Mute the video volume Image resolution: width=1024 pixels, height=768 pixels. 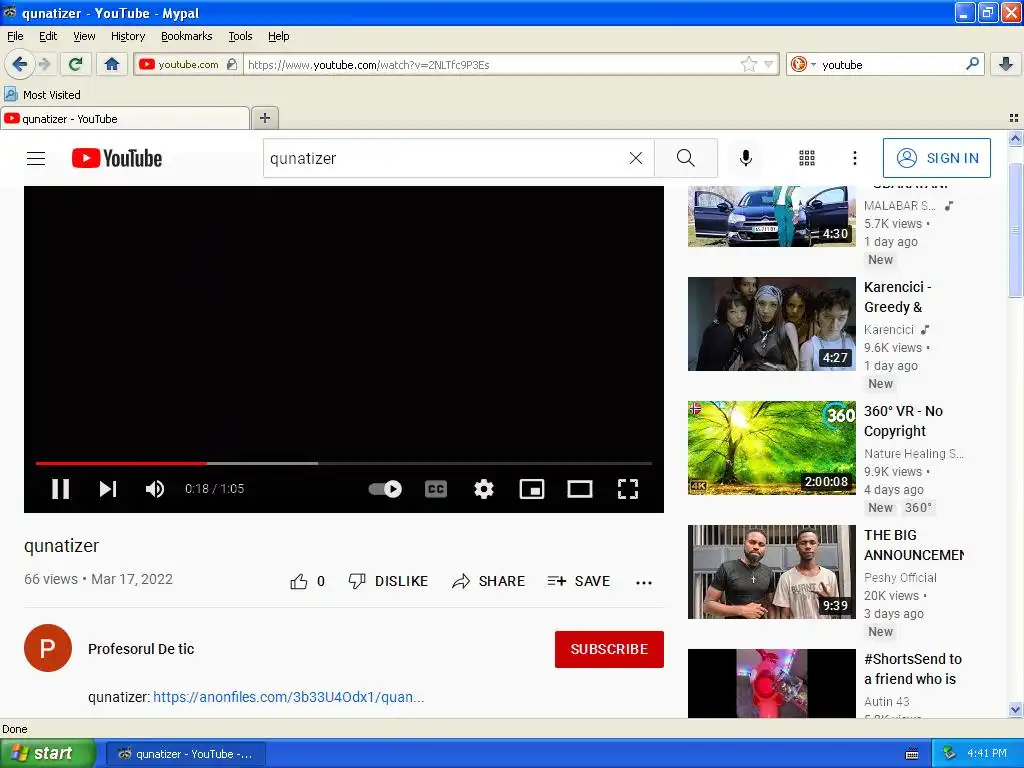pos(155,488)
